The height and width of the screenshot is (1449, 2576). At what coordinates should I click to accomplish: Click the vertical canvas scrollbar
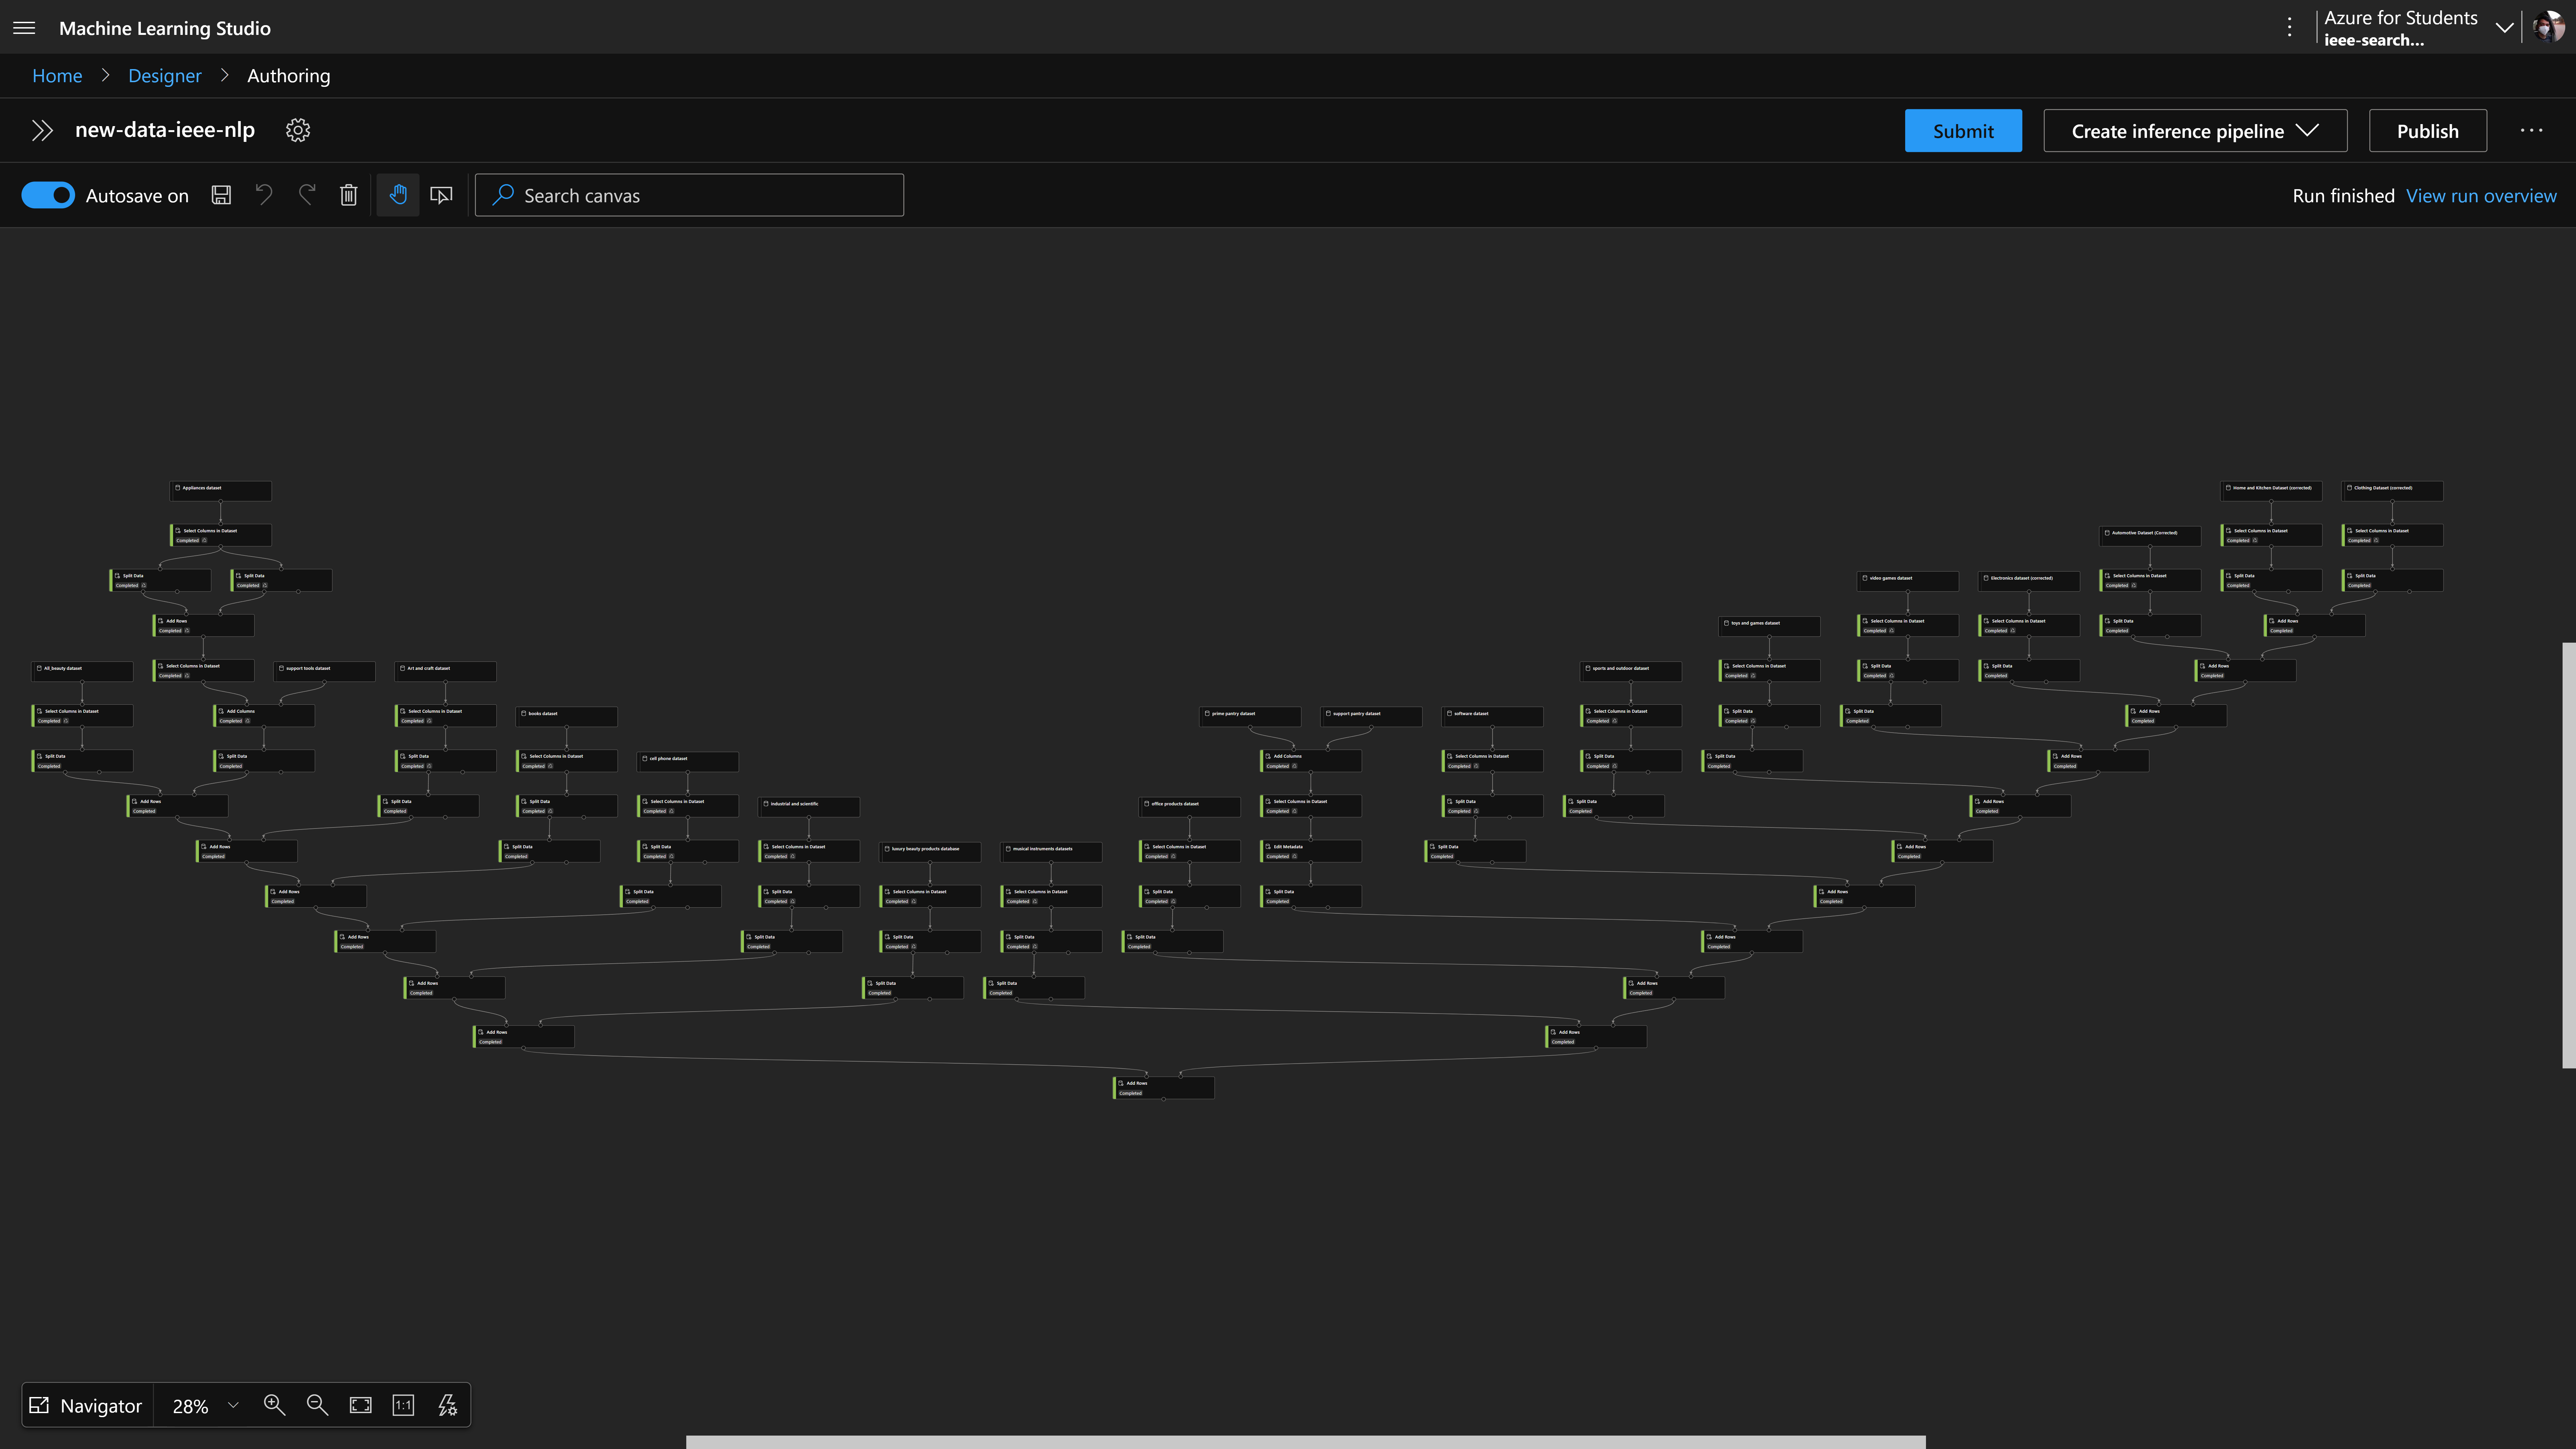tap(2569, 855)
